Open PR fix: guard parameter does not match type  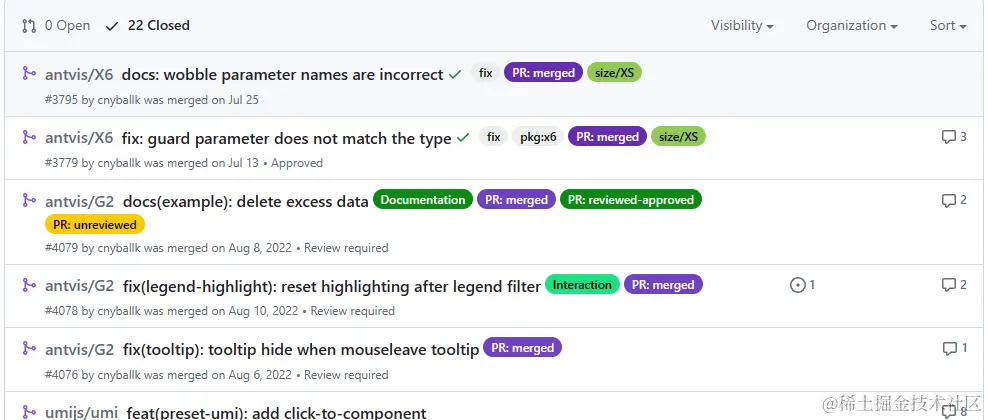click(287, 138)
